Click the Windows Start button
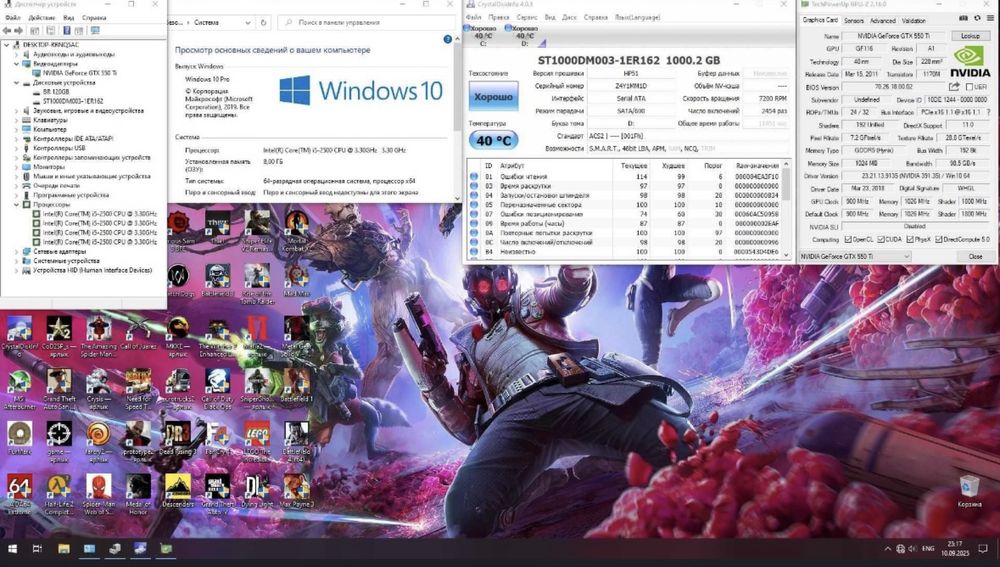Viewport: 1000px width, 567px height. pyautogui.click(x=11, y=549)
